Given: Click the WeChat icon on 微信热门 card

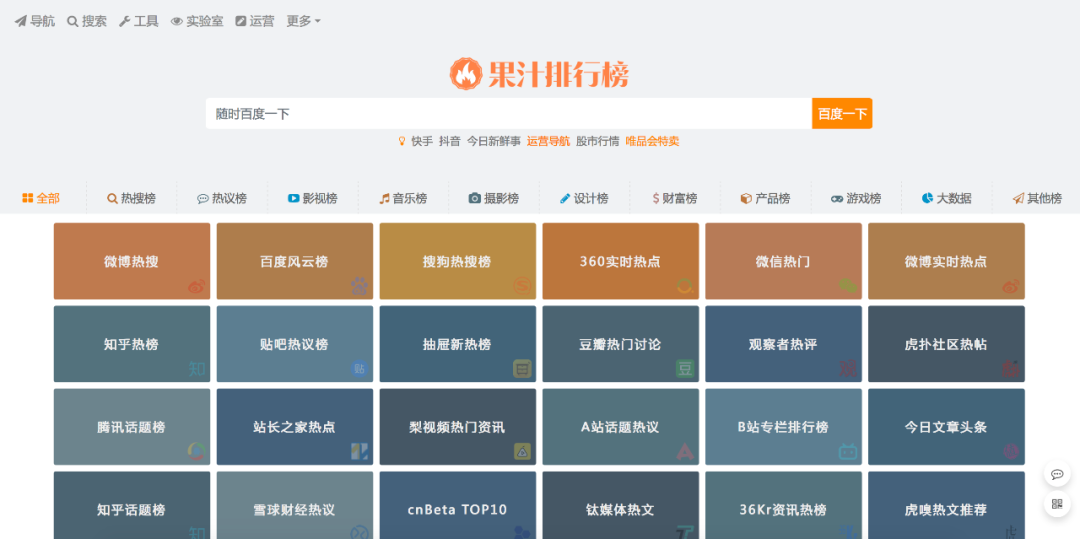Looking at the screenshot, I should 848,286.
